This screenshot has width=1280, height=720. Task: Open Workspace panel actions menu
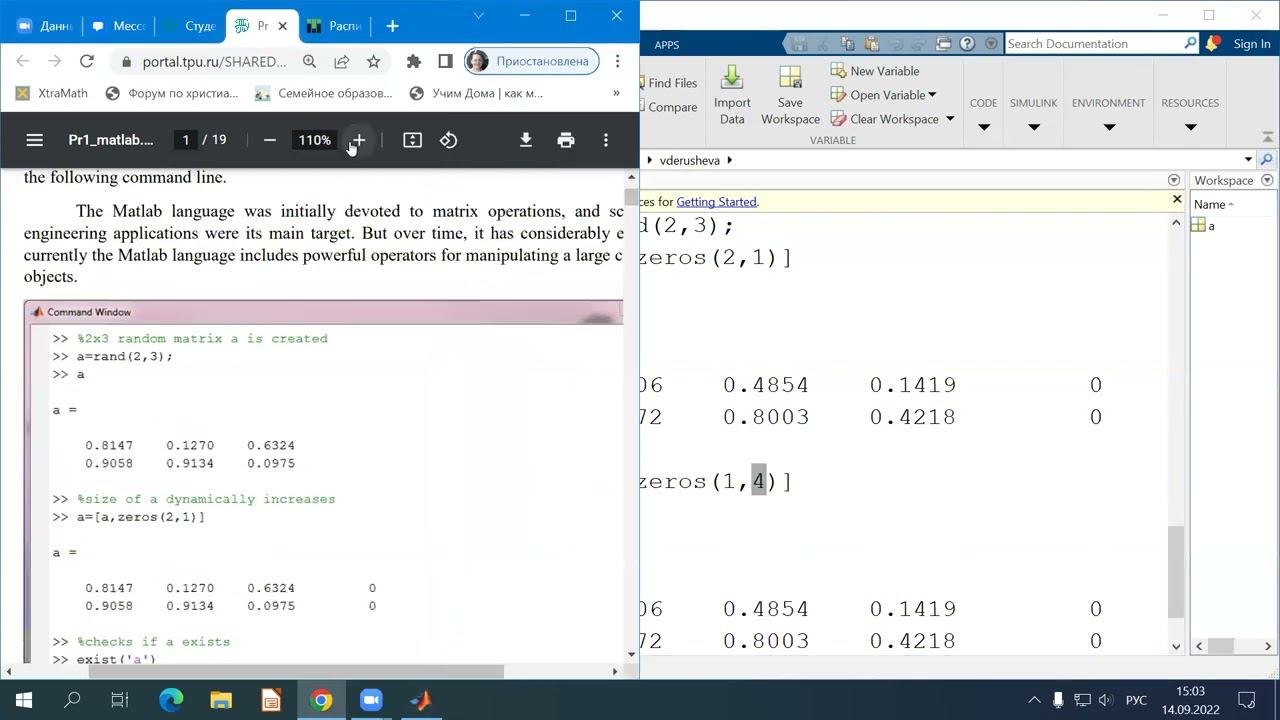pos(1267,180)
